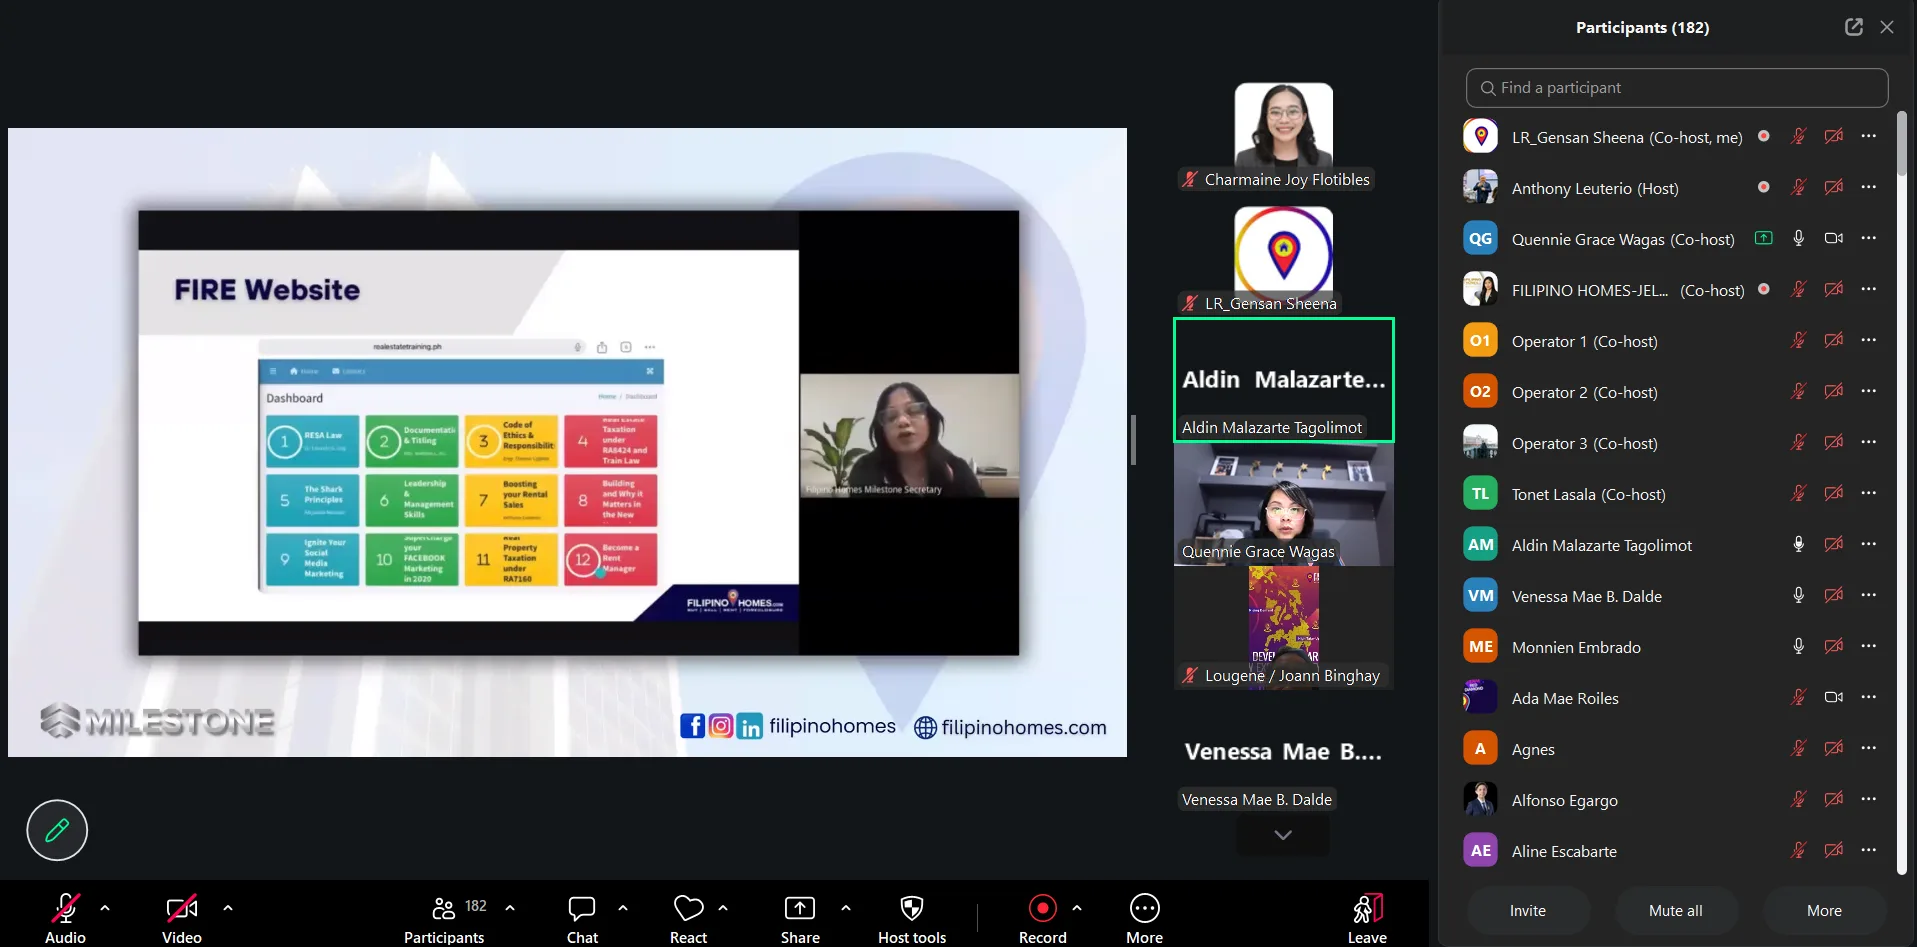Toggle the Participants panel from the toolbar
Image resolution: width=1917 pixels, height=947 pixels.
click(x=444, y=918)
